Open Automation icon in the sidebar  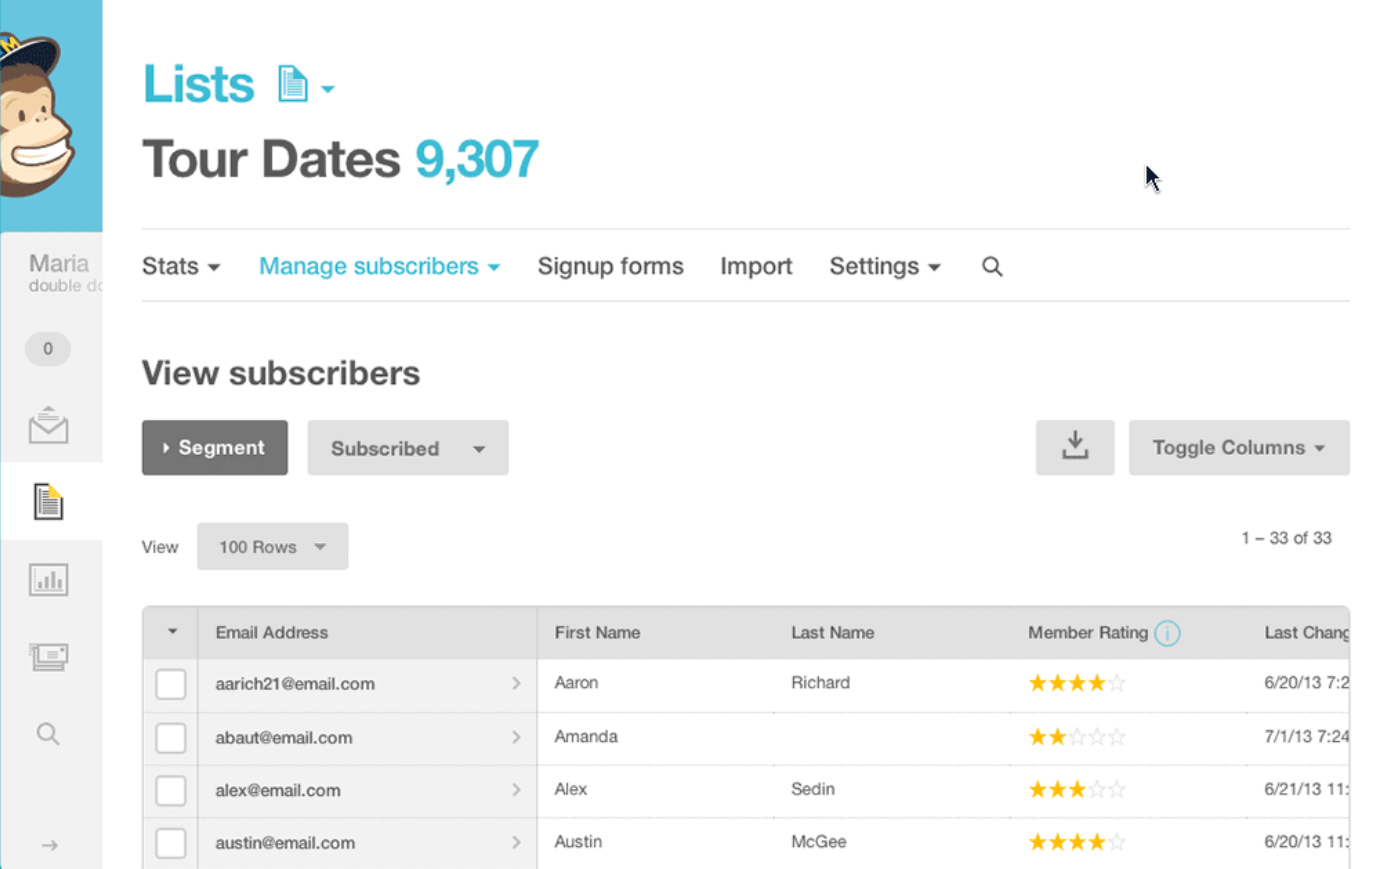pyautogui.click(x=48, y=657)
